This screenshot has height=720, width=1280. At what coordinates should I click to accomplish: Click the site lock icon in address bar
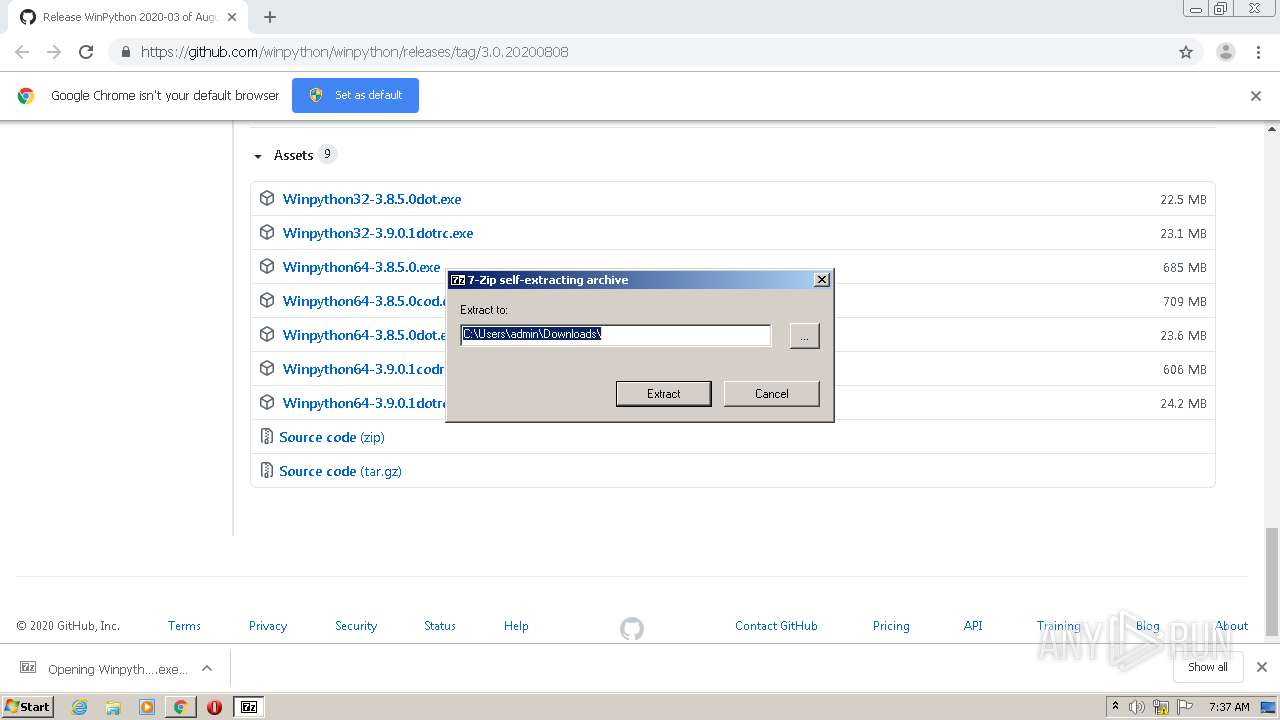(125, 52)
